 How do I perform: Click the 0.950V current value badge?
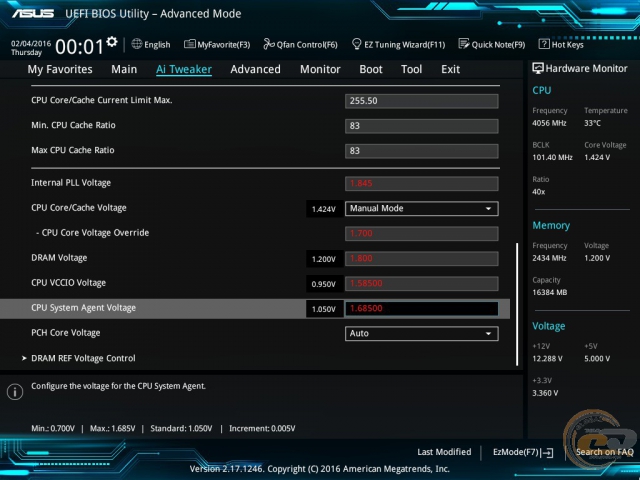[324, 284]
